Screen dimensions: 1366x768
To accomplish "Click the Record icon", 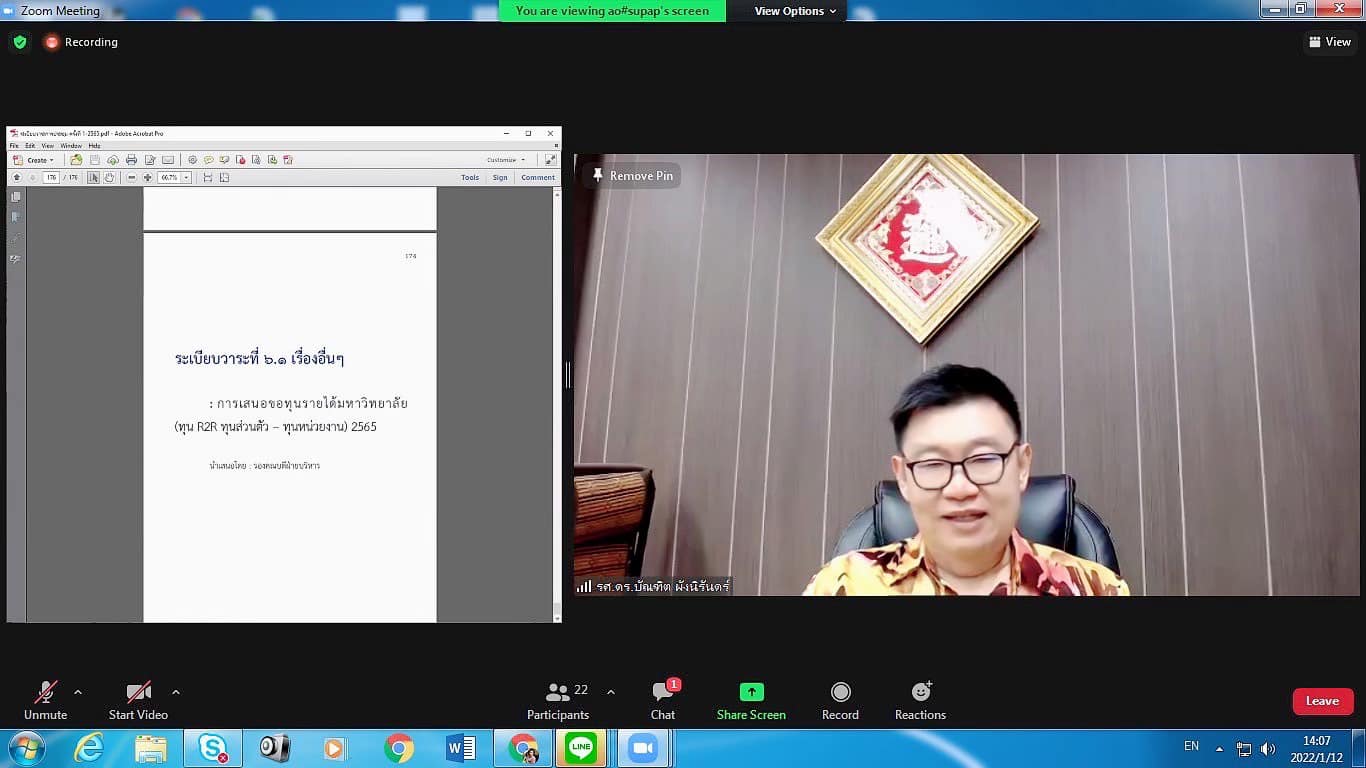I will [840, 692].
